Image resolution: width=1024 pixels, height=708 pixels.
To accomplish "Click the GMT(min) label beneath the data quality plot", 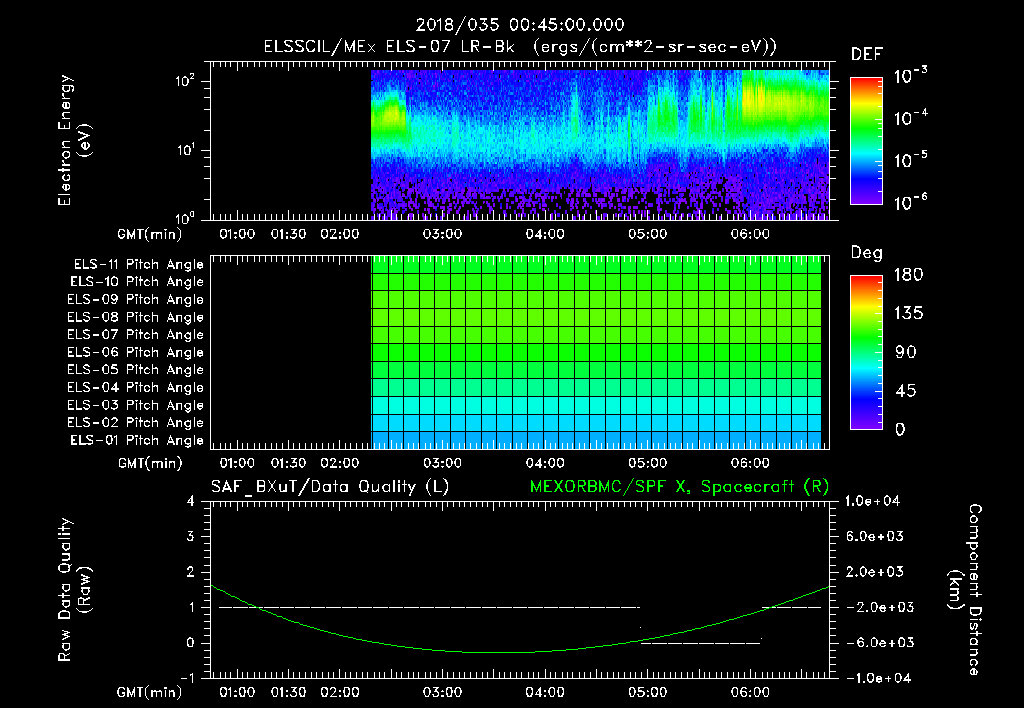I will tap(150, 692).
